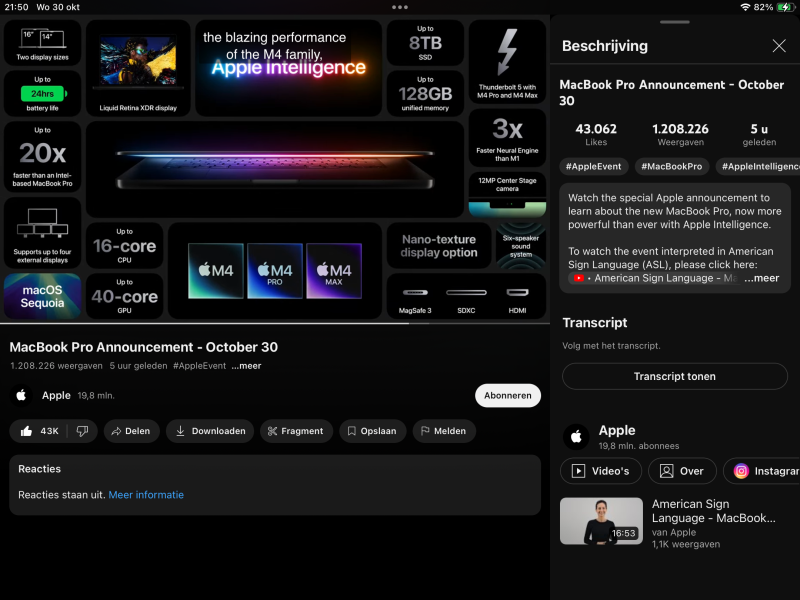Open Apple channel avatar below video
Image resolution: width=800 pixels, height=600 pixels.
point(21,395)
